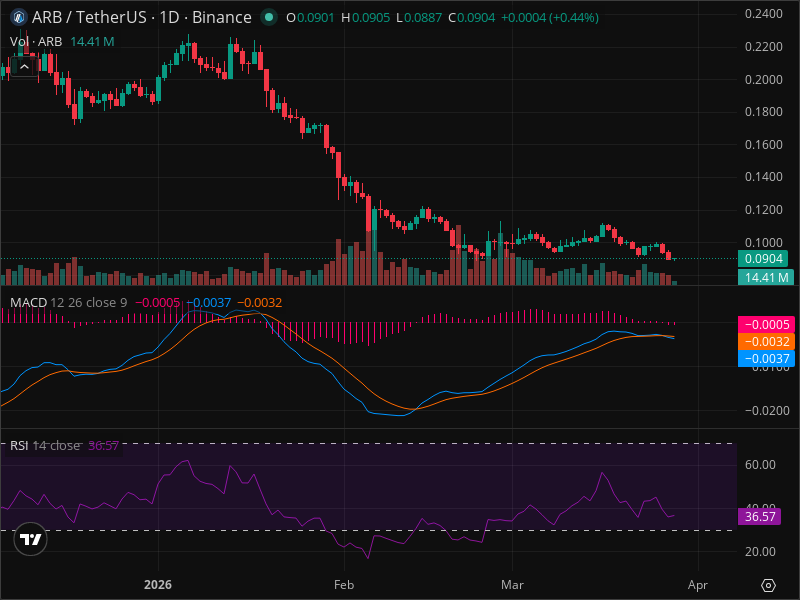Click the −0.0200 MACD scale label
This screenshot has width=800, height=600.
(x=767, y=410)
